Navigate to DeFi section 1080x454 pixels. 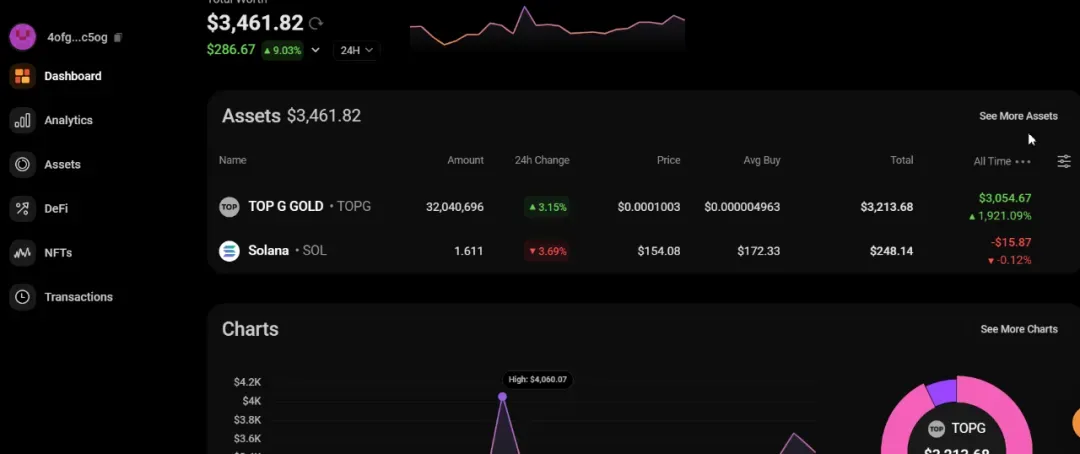coord(56,208)
